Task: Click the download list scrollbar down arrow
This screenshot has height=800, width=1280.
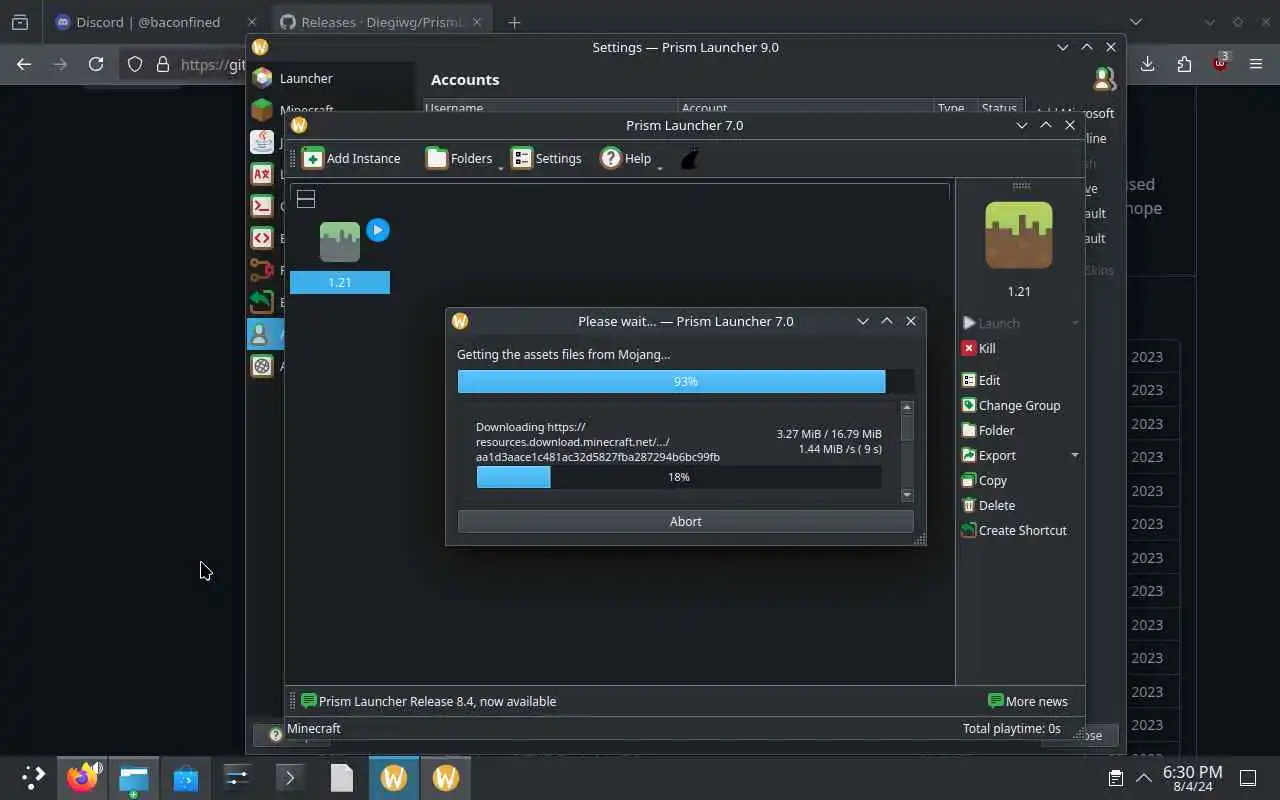Action: (x=907, y=494)
